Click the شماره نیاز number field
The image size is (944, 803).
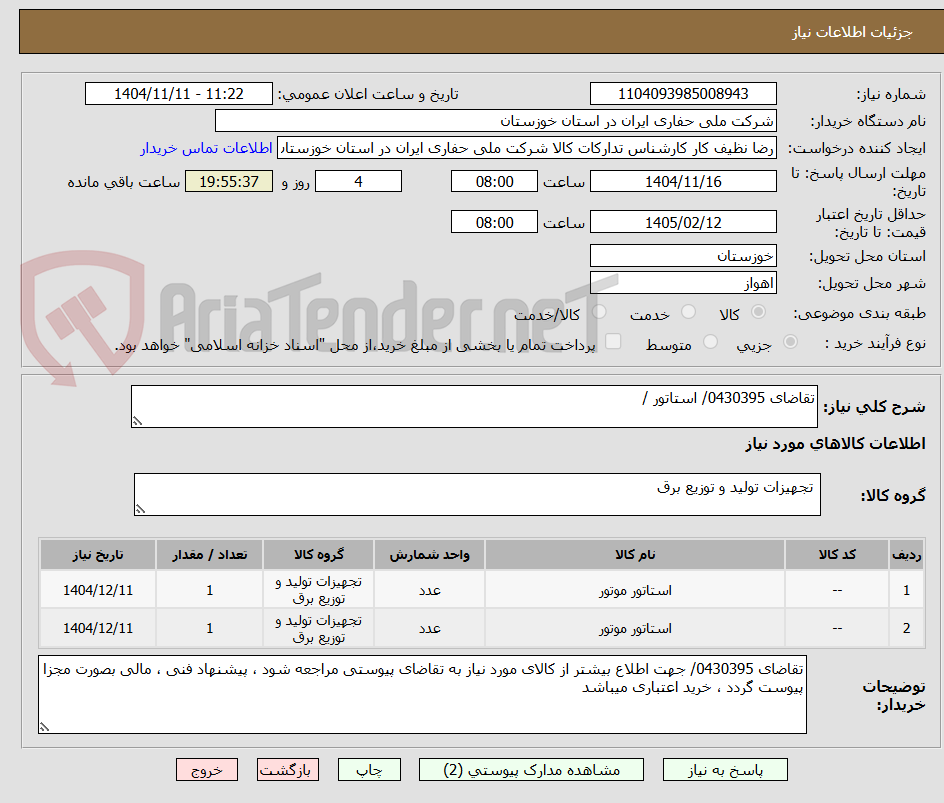click(683, 94)
